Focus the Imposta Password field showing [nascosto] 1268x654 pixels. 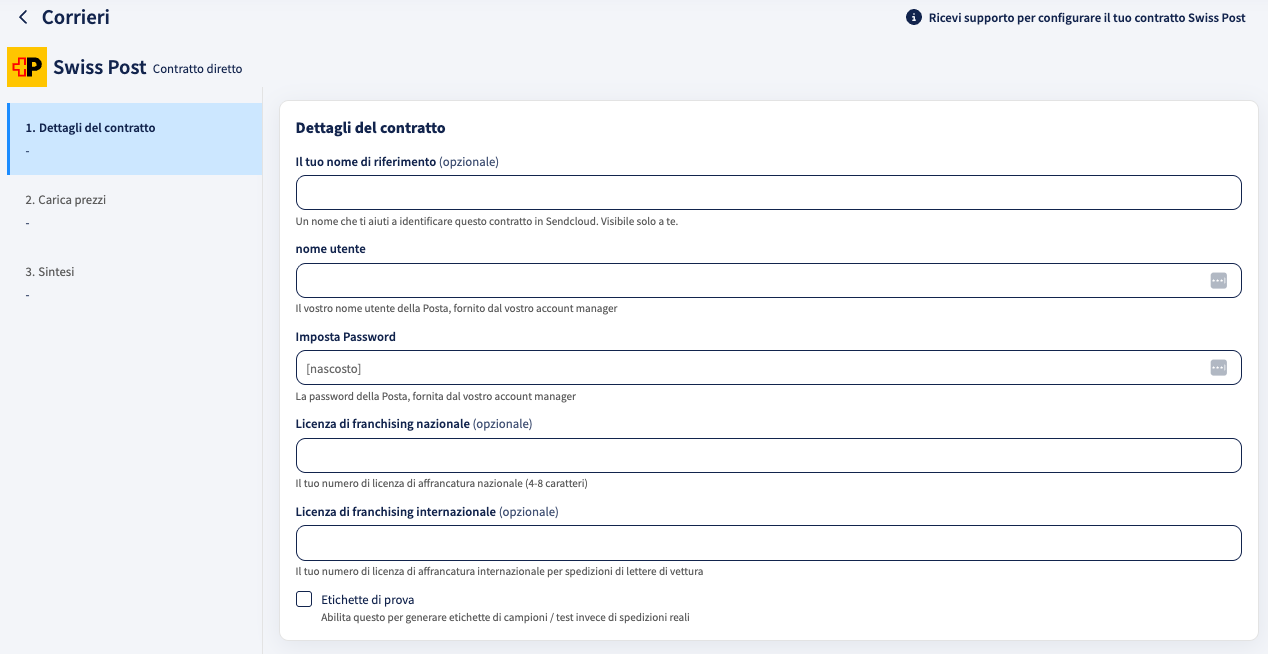coord(768,368)
